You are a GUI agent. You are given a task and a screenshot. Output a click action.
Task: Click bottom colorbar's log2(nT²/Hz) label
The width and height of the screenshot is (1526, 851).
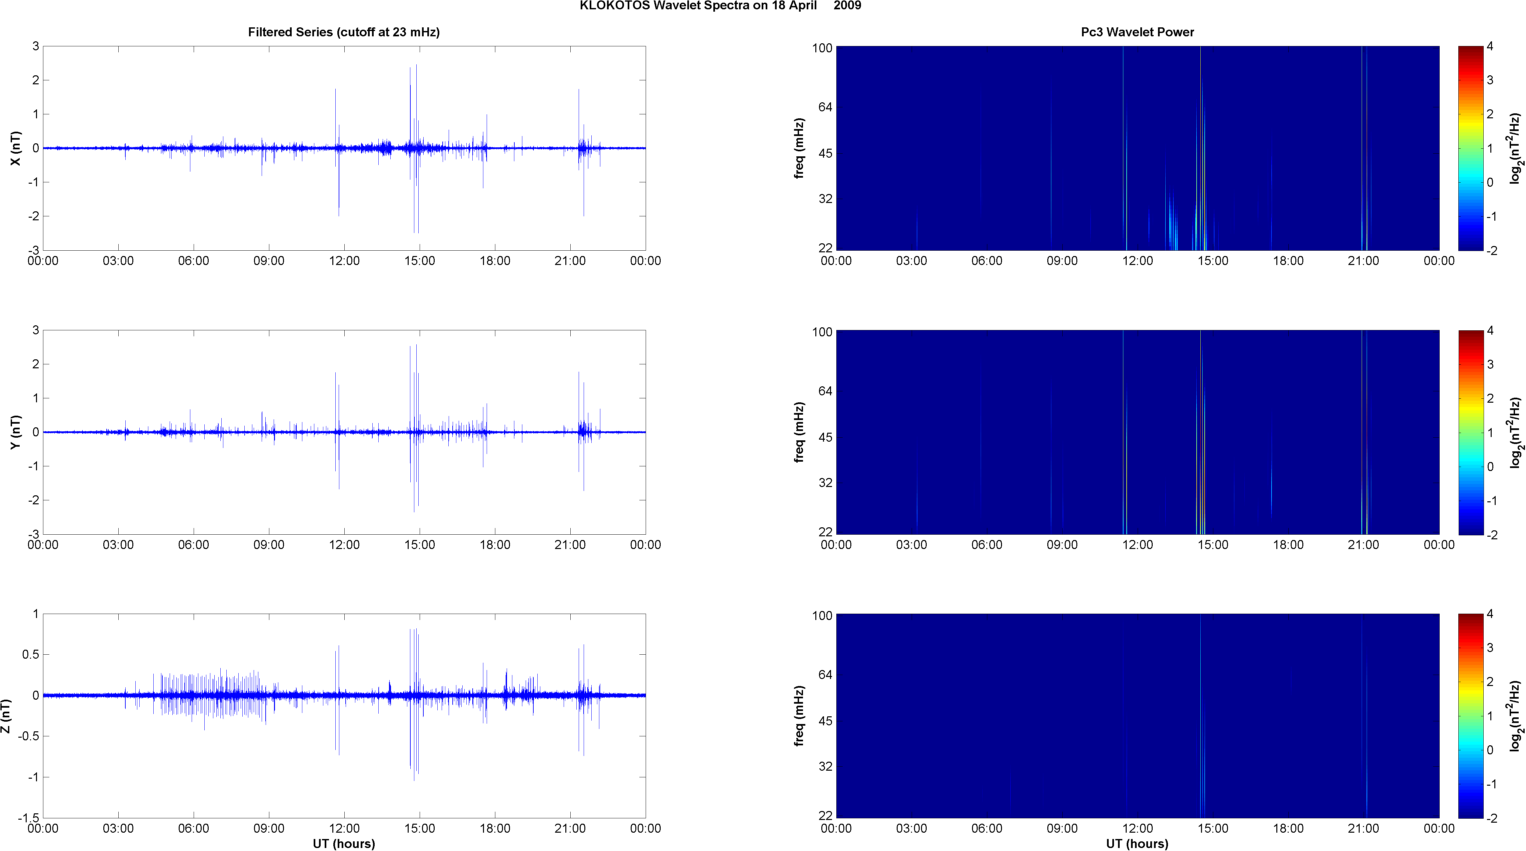tap(1516, 716)
